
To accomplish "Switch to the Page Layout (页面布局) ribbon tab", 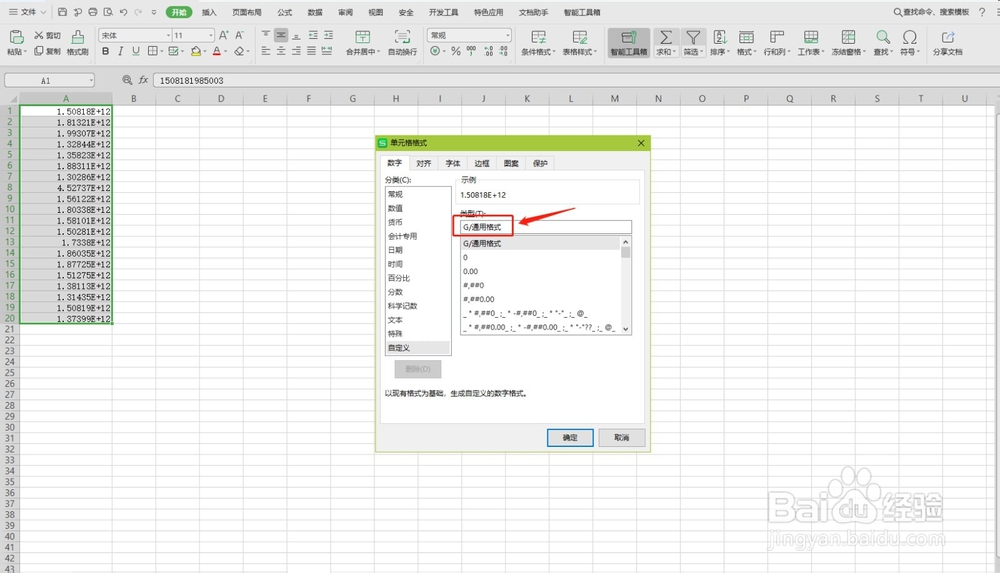I will (247, 12).
